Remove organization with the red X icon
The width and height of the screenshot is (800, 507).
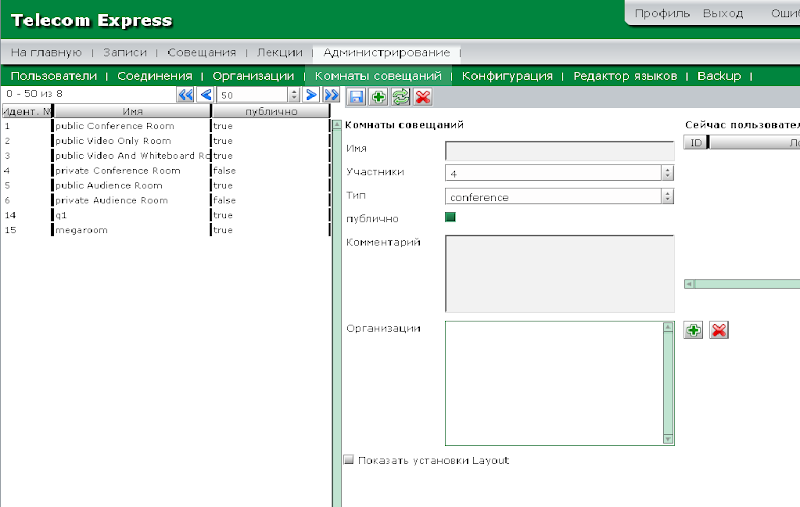[x=718, y=330]
